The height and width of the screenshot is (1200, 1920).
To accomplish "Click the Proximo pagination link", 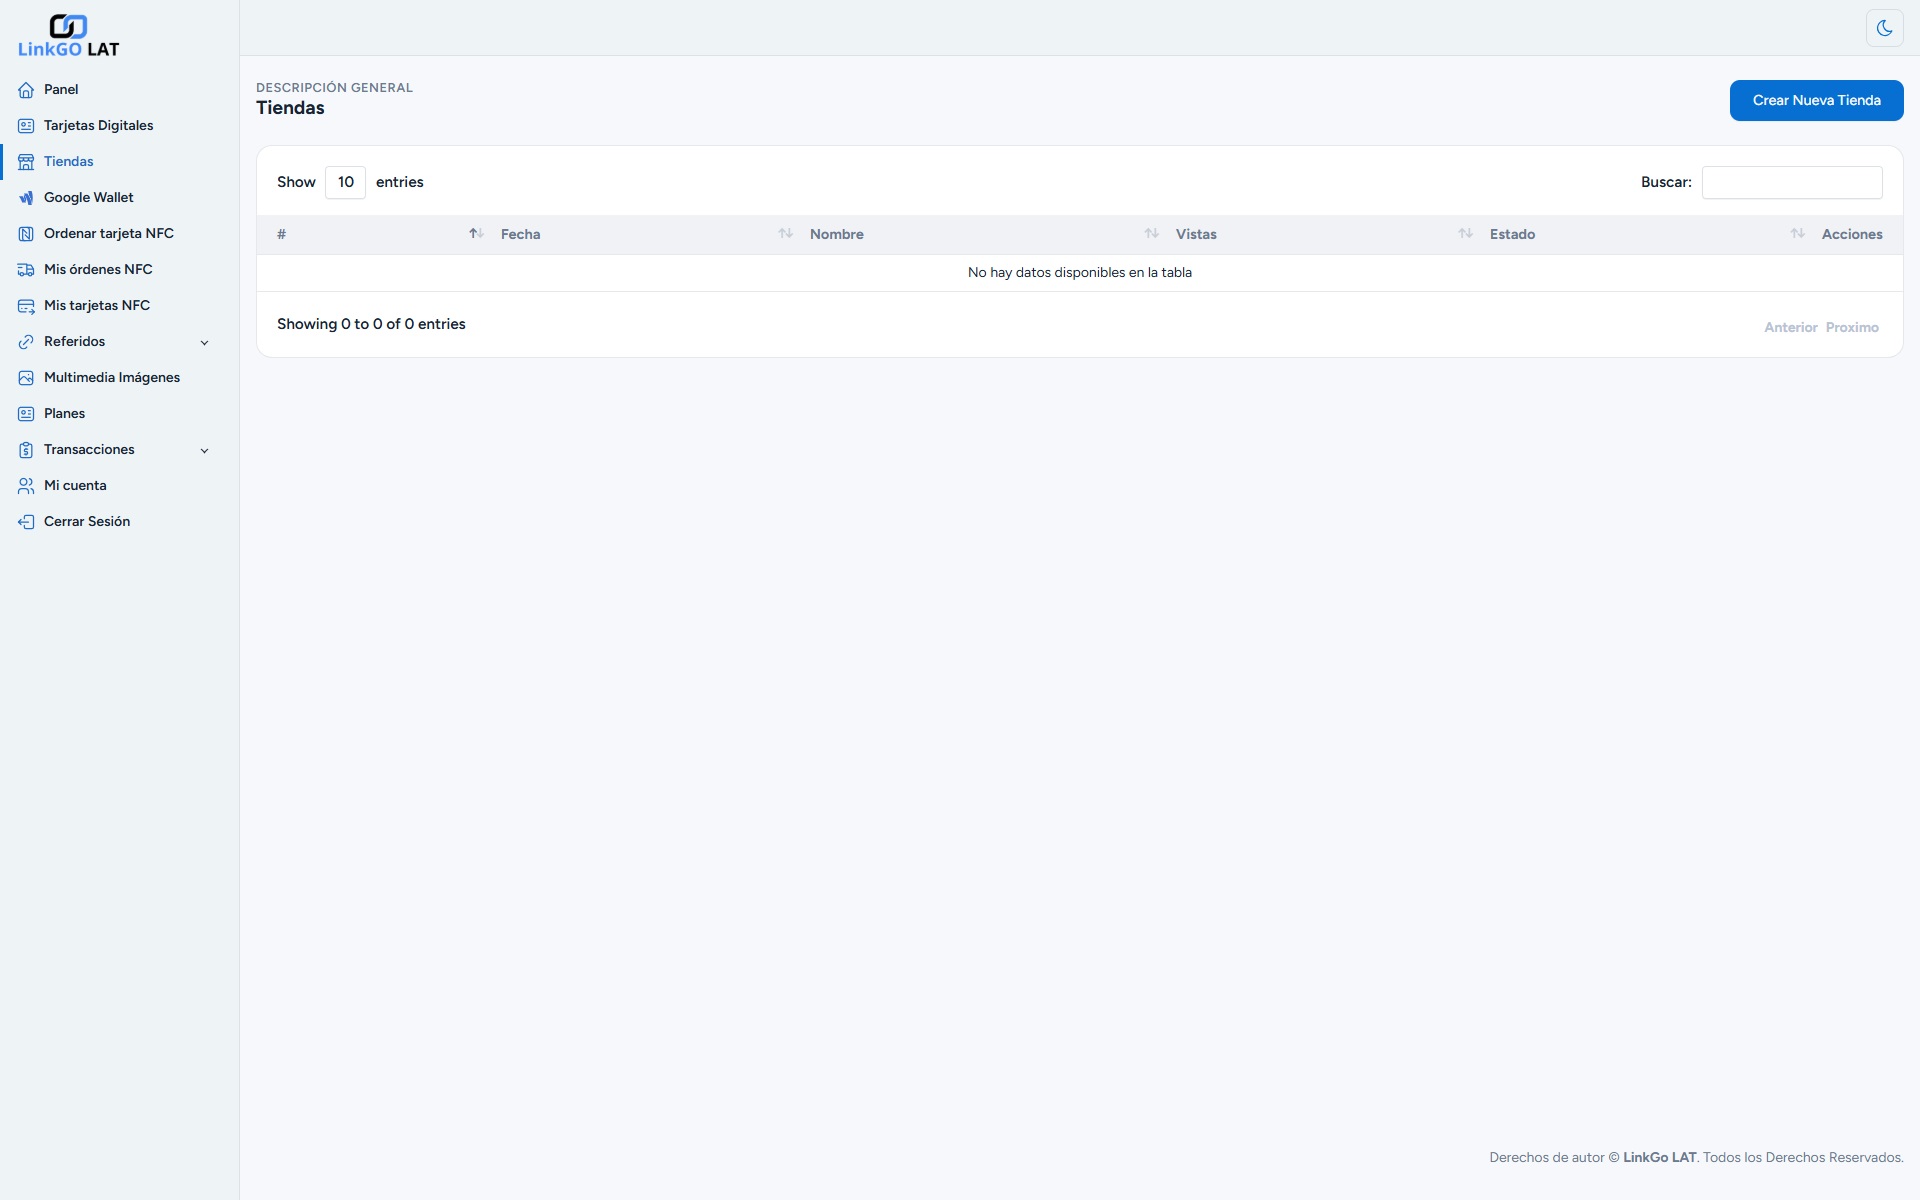I will point(1851,328).
